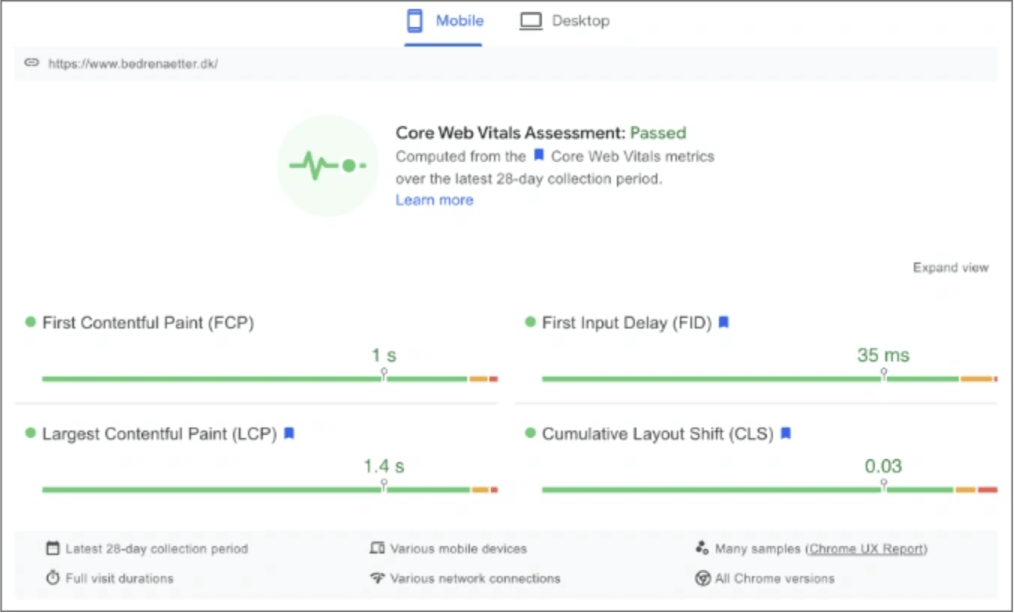Expand the First Input Delay (FID) metric
Image resolution: width=1014 pixels, height=613 pixels.
tap(626, 323)
